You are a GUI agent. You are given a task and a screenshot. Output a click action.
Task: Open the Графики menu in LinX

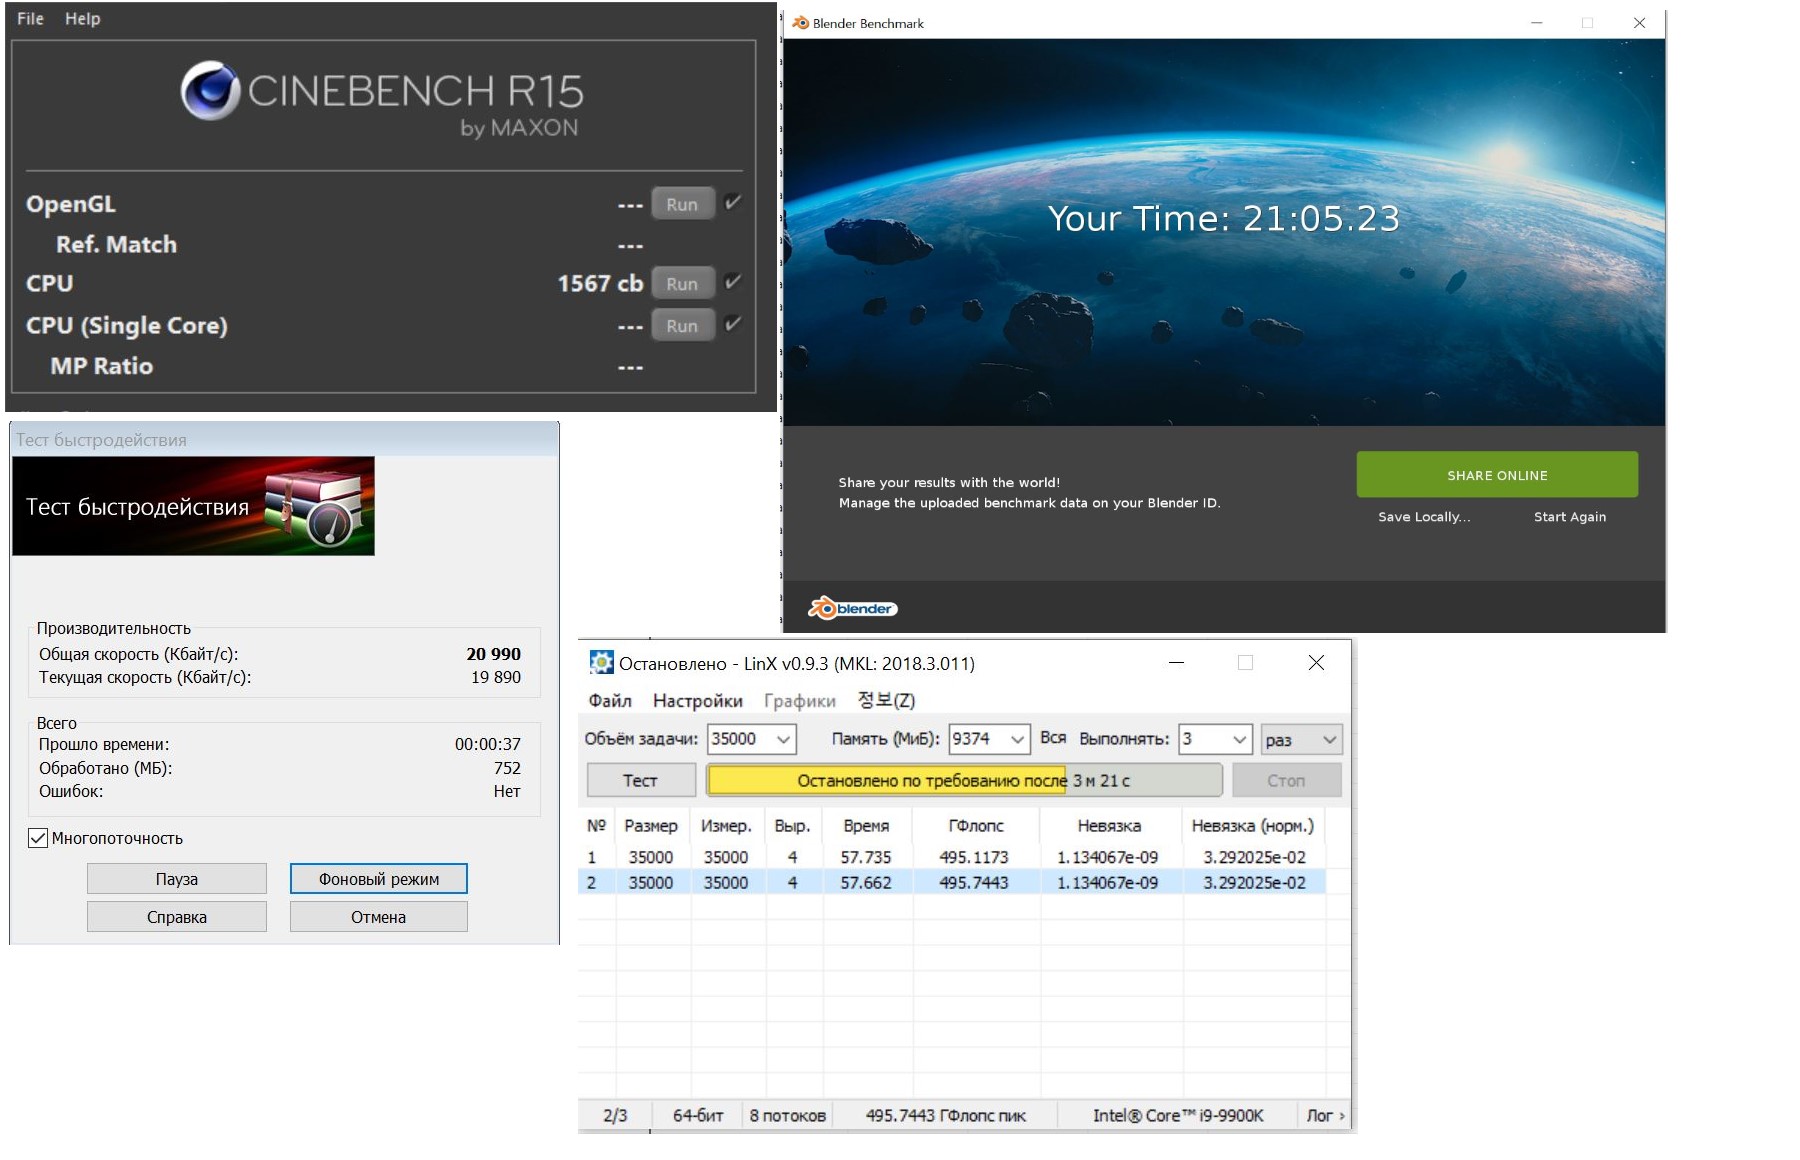[800, 700]
